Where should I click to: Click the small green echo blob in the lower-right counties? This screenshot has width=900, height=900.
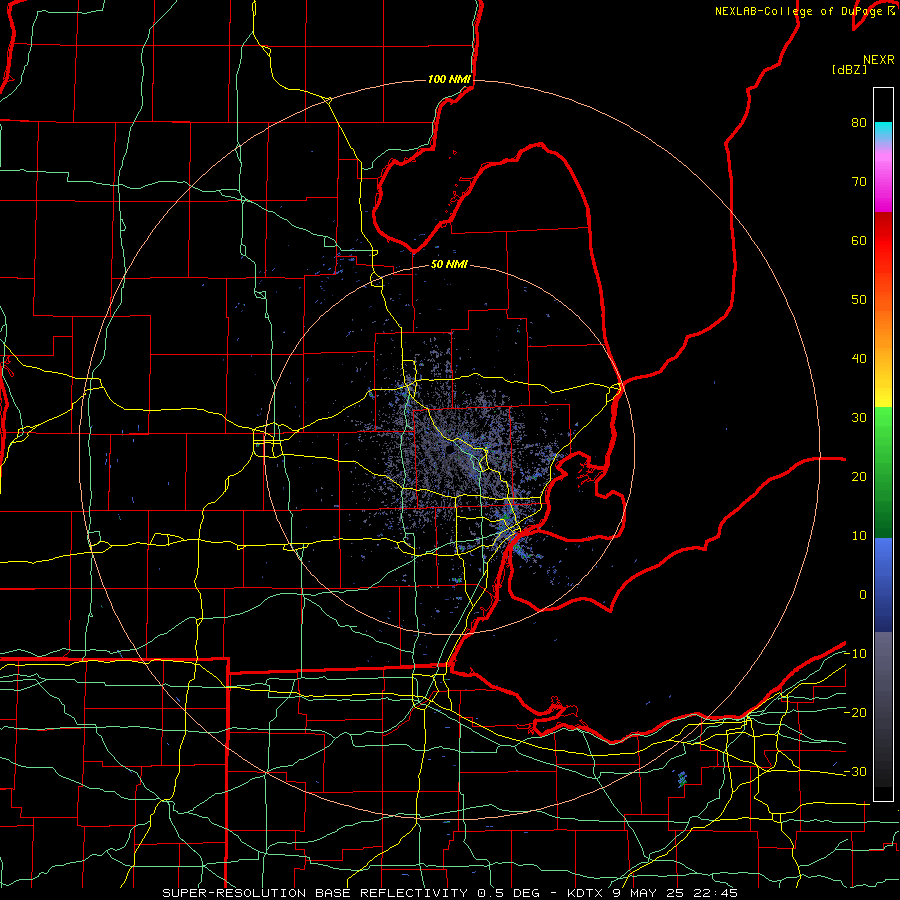point(682,779)
